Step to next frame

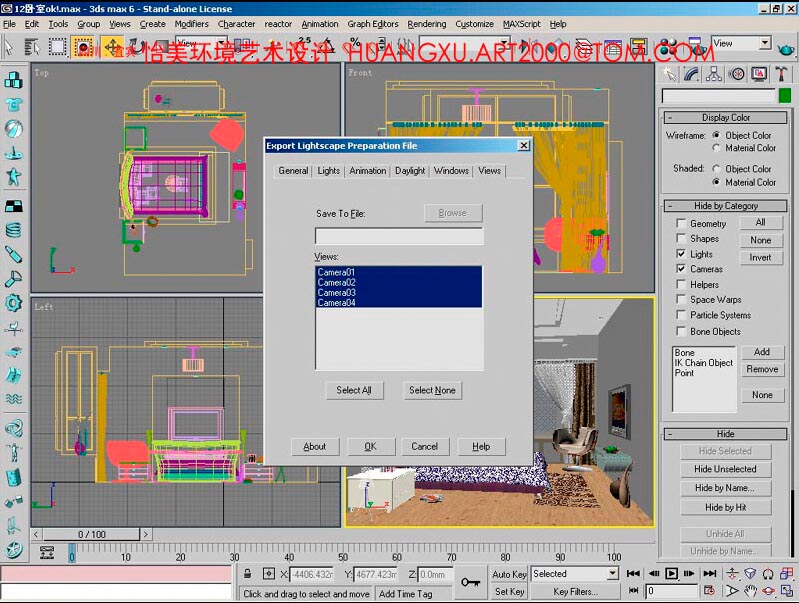(689, 573)
